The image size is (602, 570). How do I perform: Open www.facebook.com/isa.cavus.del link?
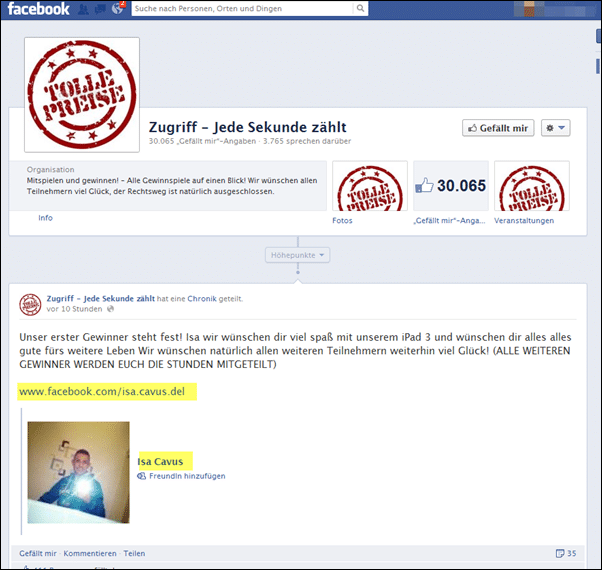[x=102, y=392]
